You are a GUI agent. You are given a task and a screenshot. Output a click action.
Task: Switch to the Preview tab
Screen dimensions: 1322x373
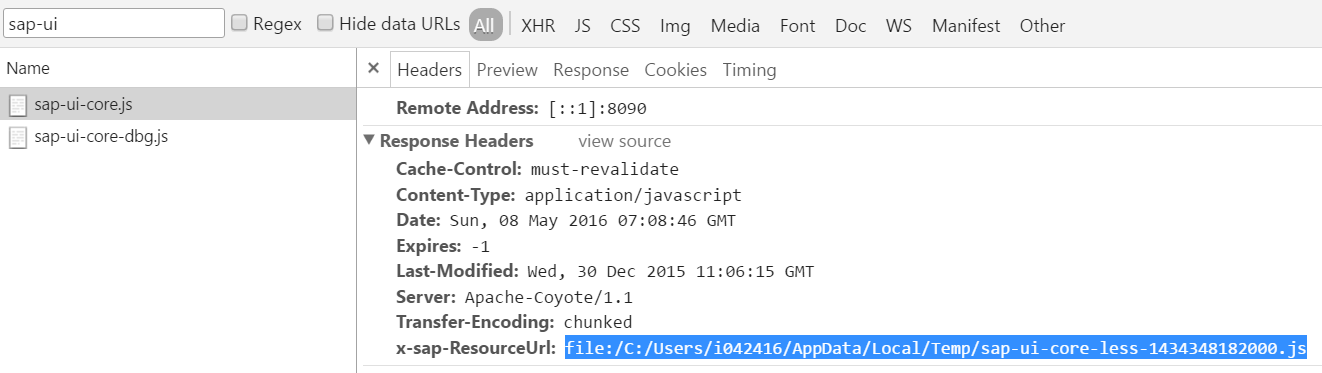[507, 70]
